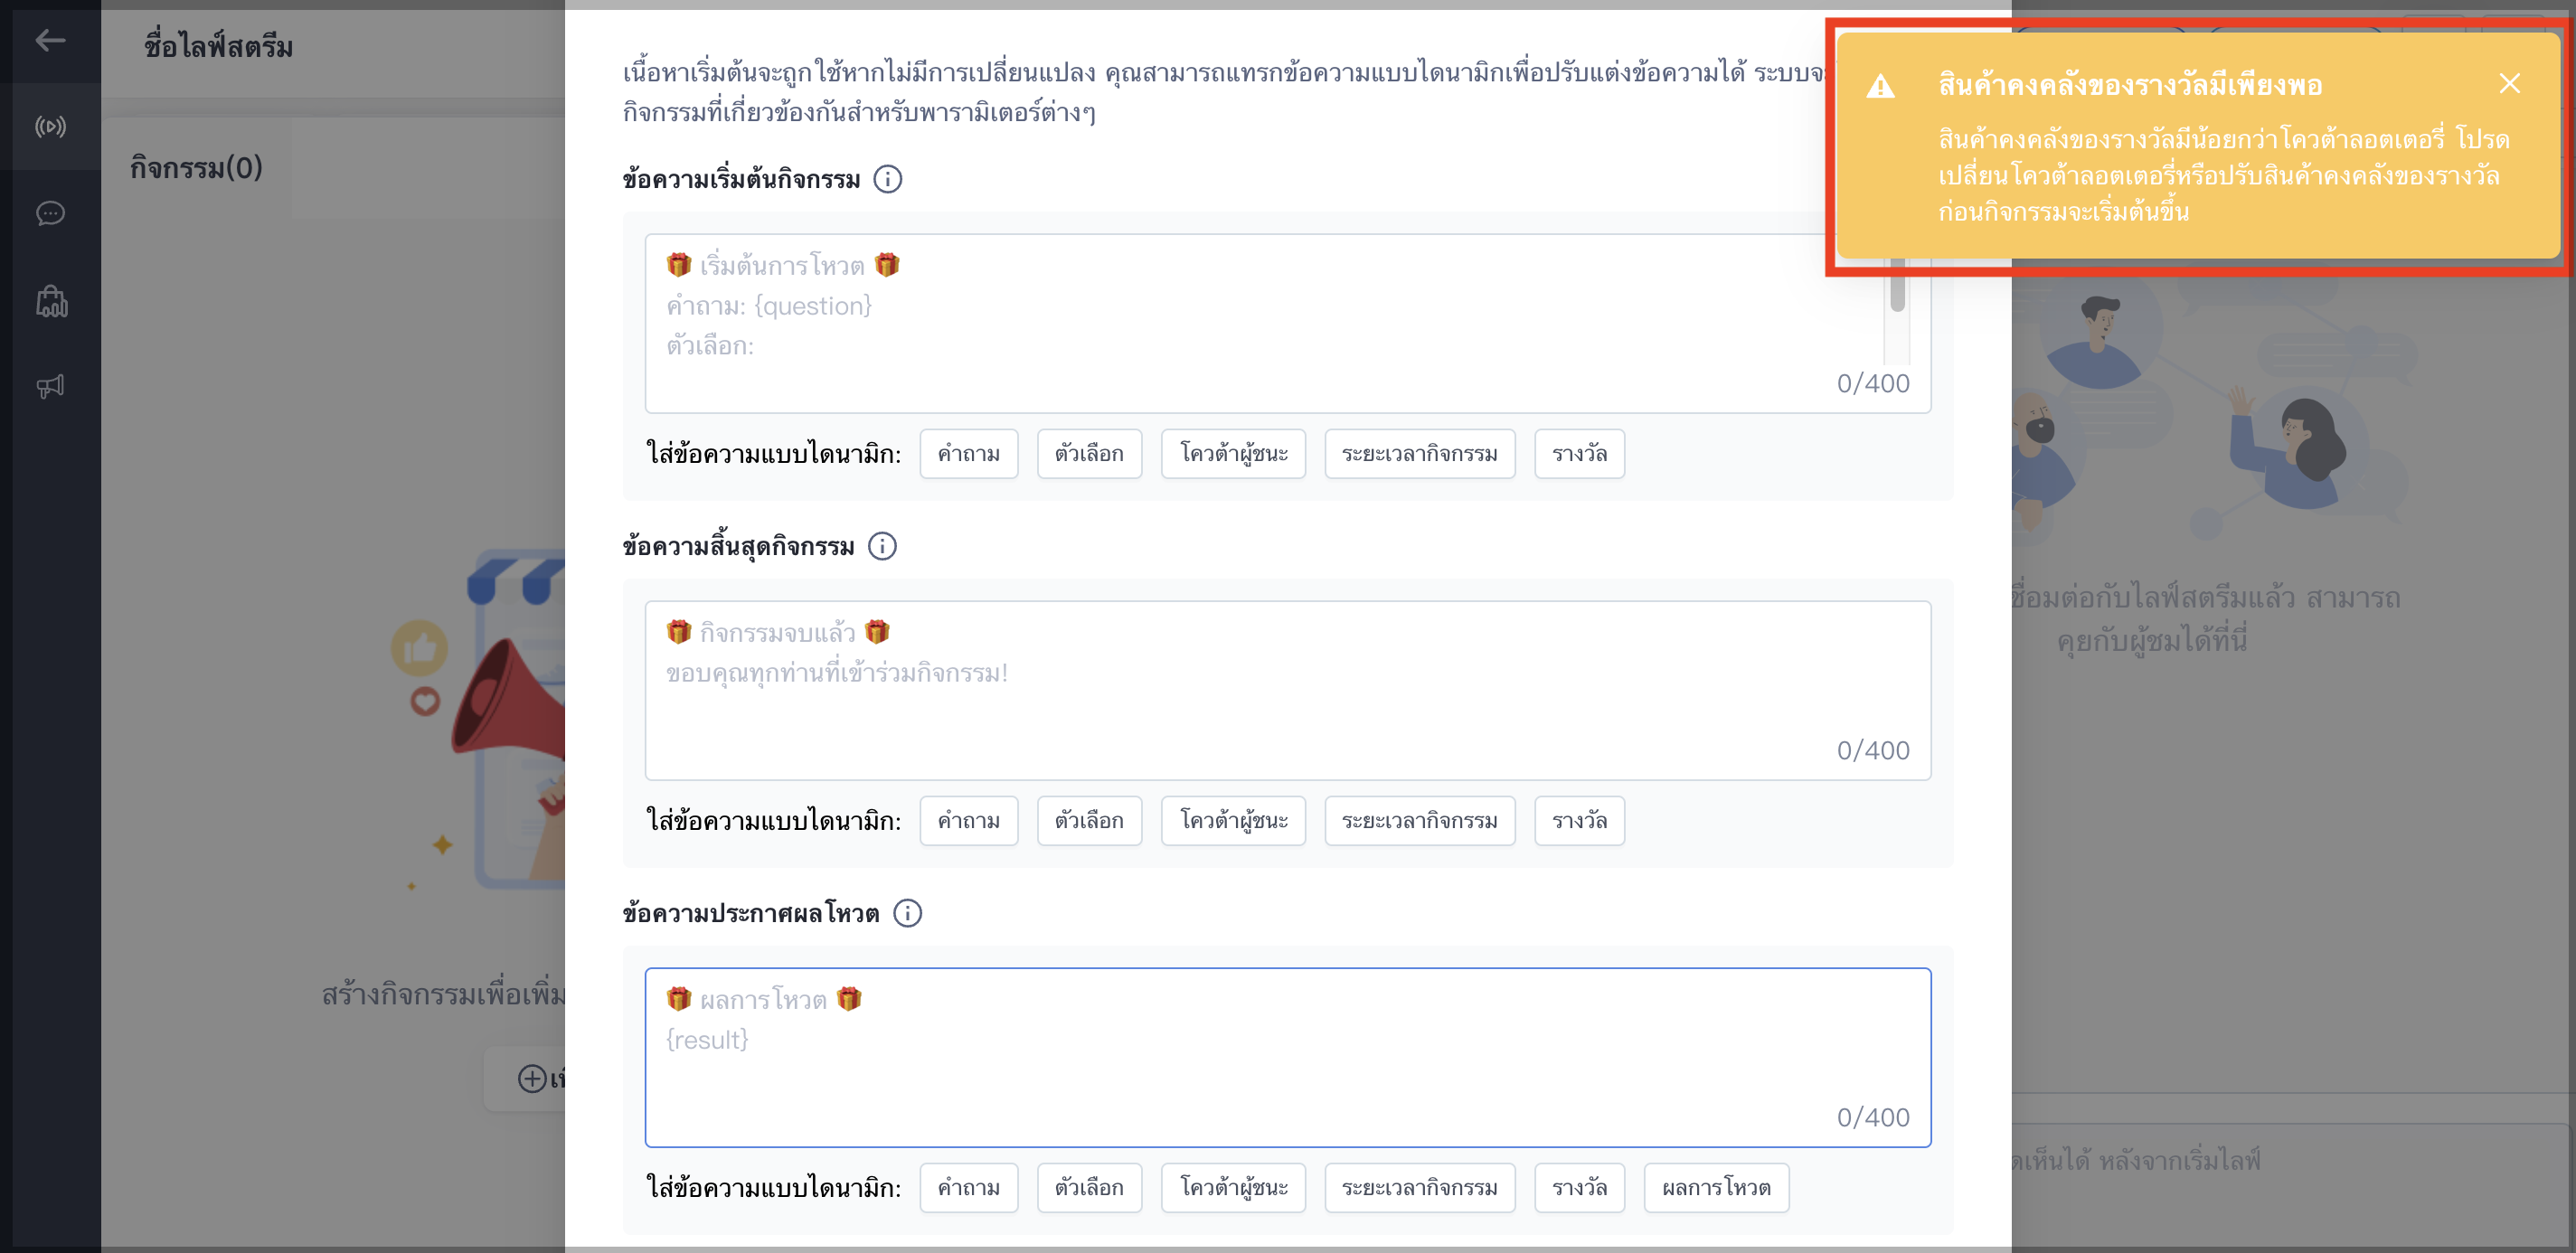The width and height of the screenshot is (2576, 1253).
Task: Insert ระยะเวลากิจกรรม tag in start message
Action: pos(1419,454)
